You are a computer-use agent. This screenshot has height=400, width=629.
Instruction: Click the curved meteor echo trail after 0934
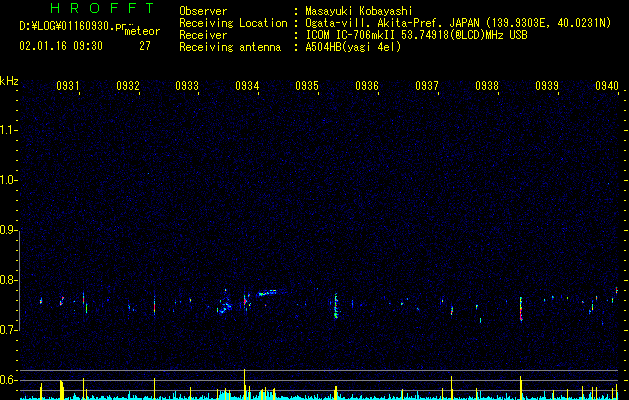point(270,292)
